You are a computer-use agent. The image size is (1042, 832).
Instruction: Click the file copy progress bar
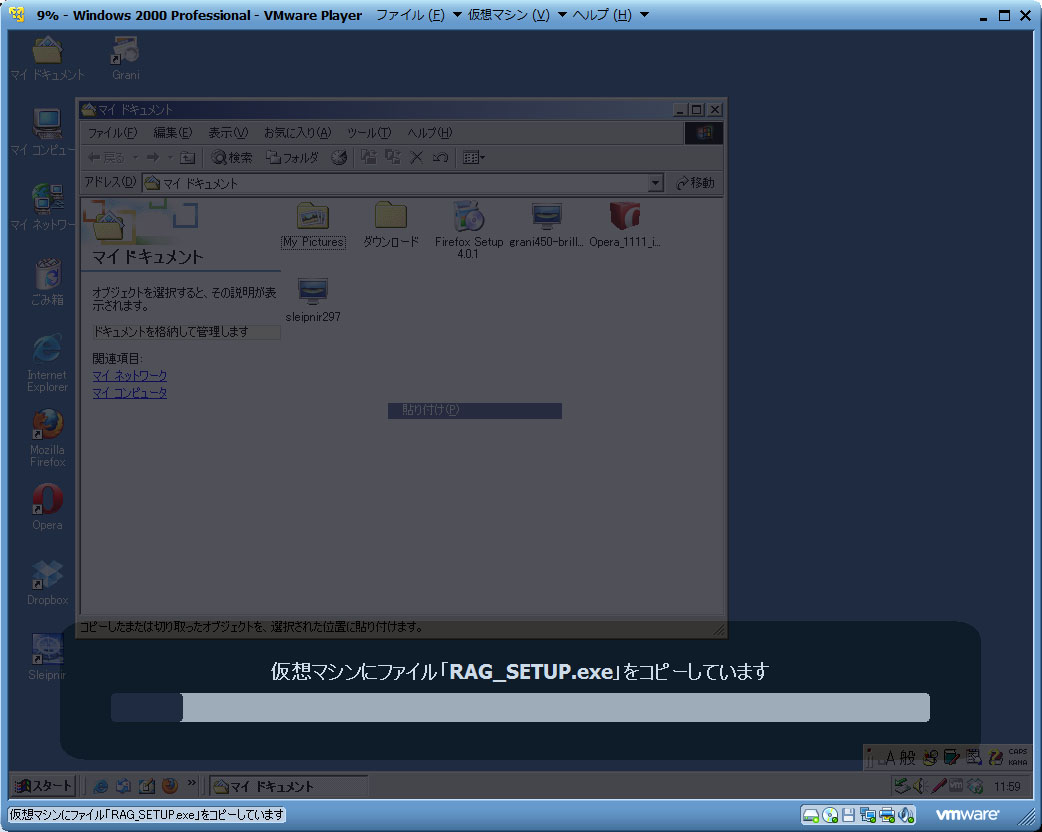520,708
